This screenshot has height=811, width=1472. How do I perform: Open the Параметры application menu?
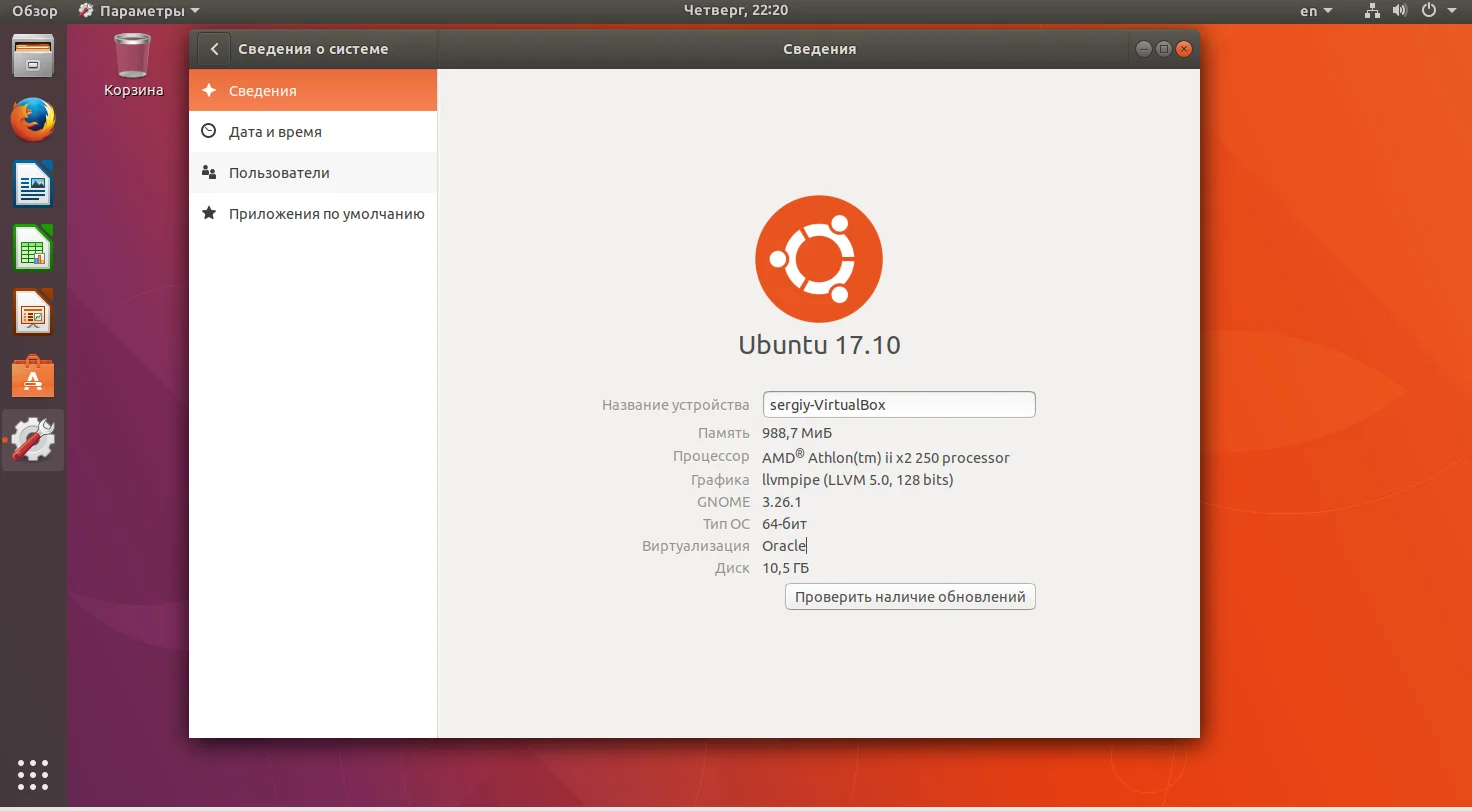[x=138, y=11]
